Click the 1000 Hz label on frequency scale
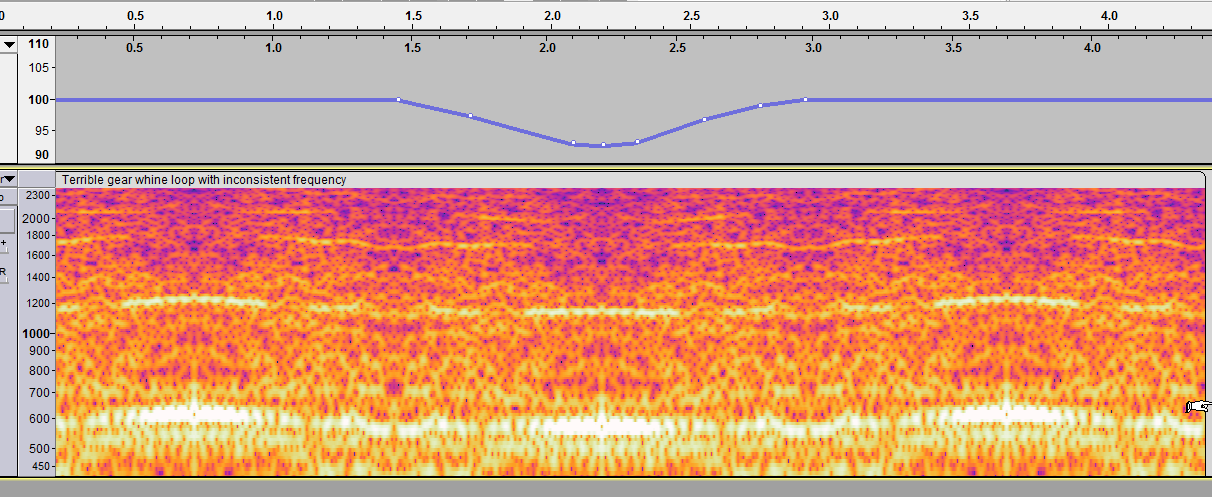1212x497 pixels. click(x=37, y=334)
